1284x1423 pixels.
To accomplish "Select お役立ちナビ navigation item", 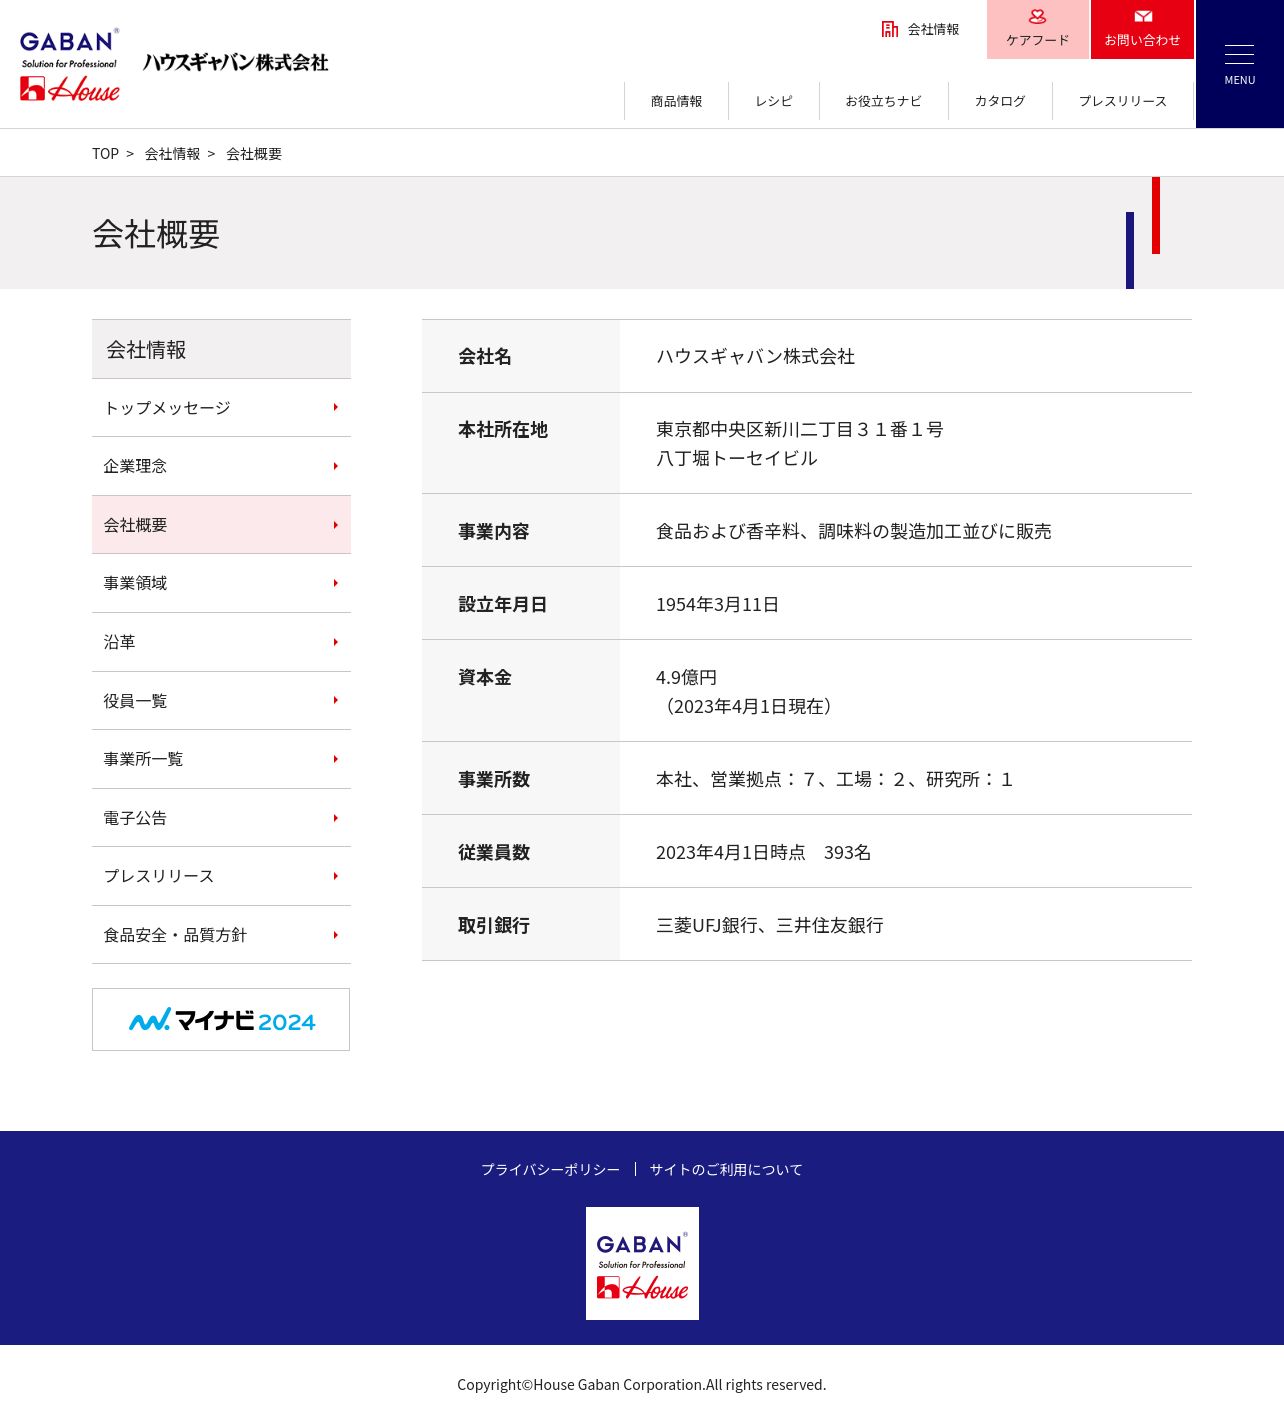I will point(884,101).
